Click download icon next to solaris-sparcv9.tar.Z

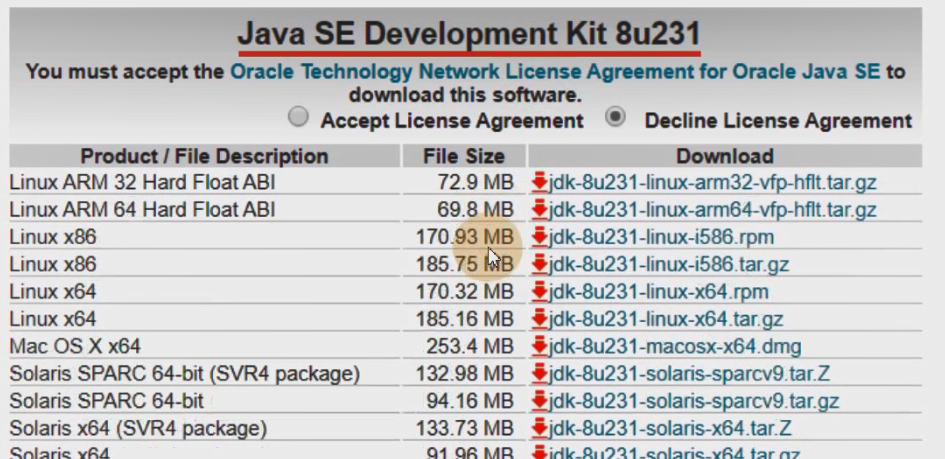540,374
